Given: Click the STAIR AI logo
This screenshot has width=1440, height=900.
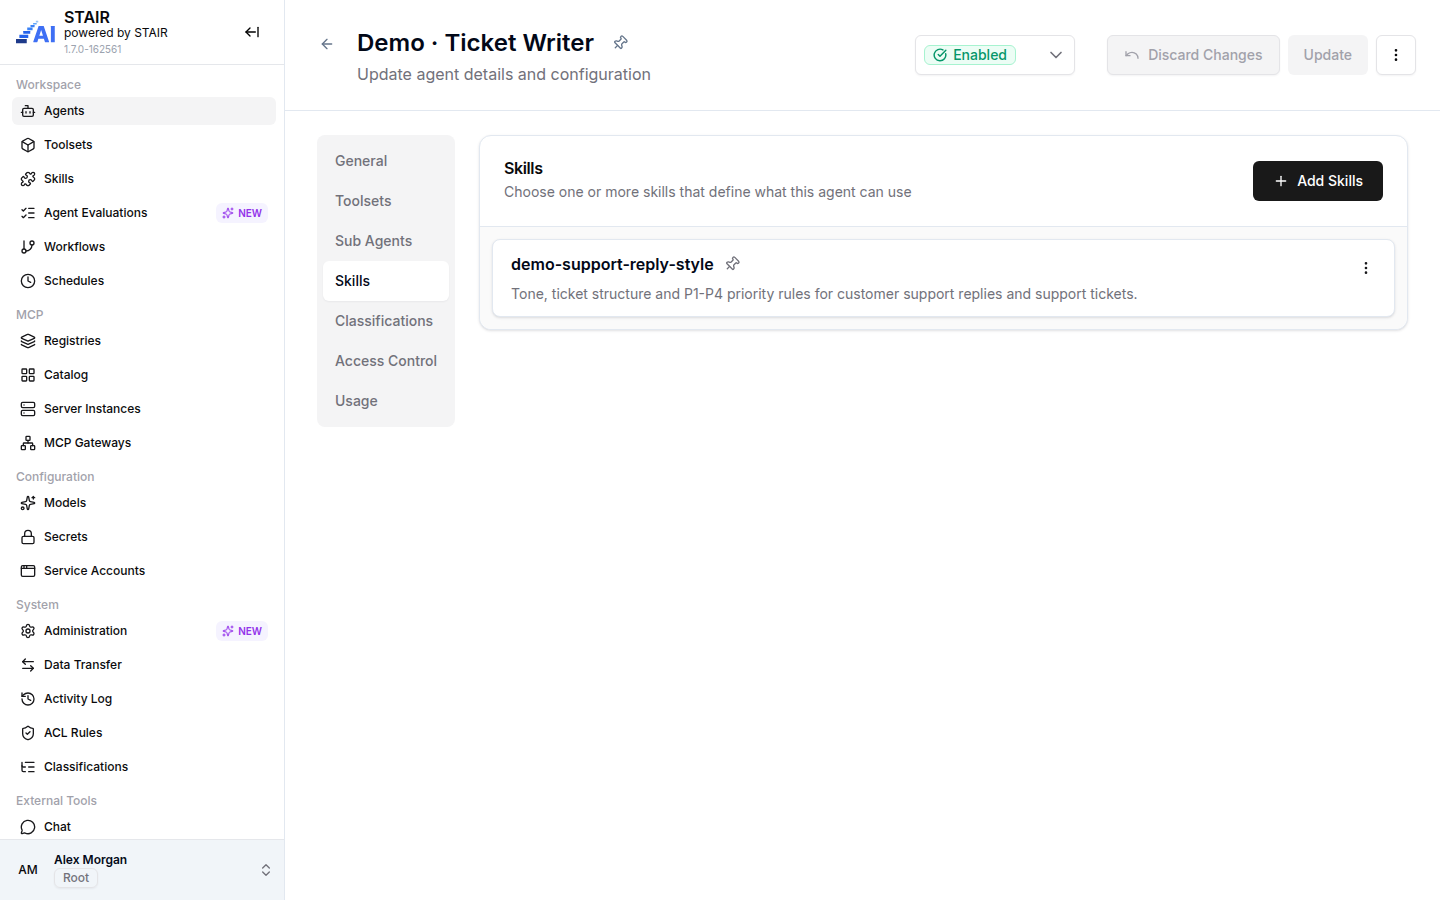Looking at the screenshot, I should click(36, 33).
